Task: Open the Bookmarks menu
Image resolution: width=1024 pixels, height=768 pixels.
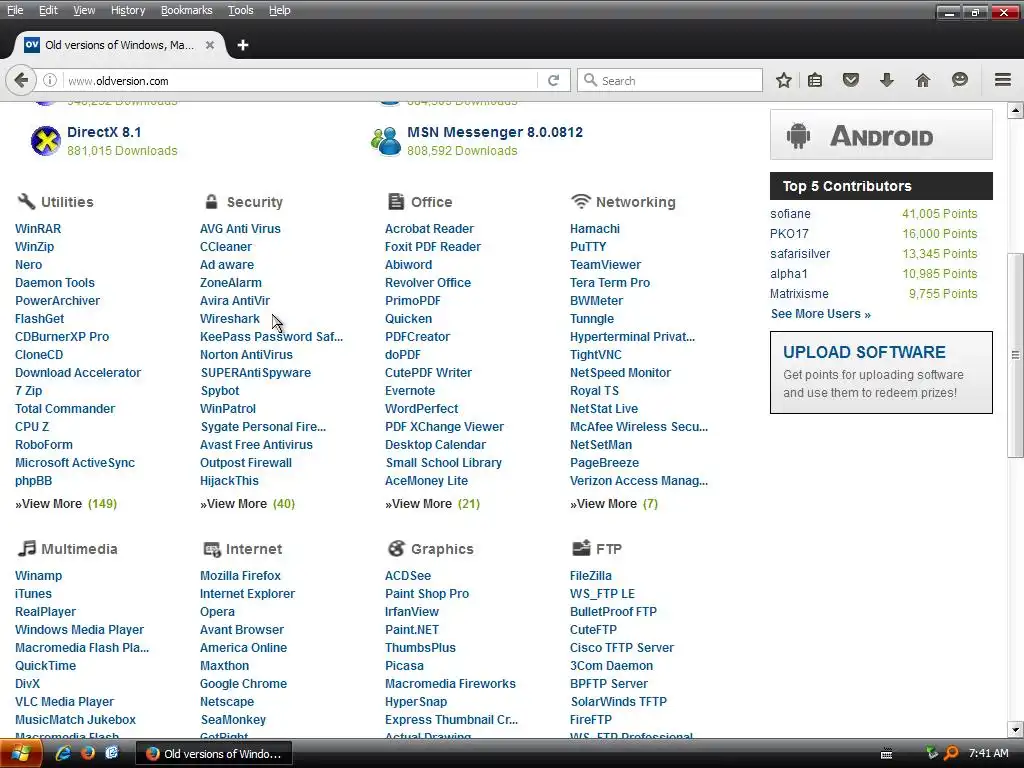Action: pos(186,10)
